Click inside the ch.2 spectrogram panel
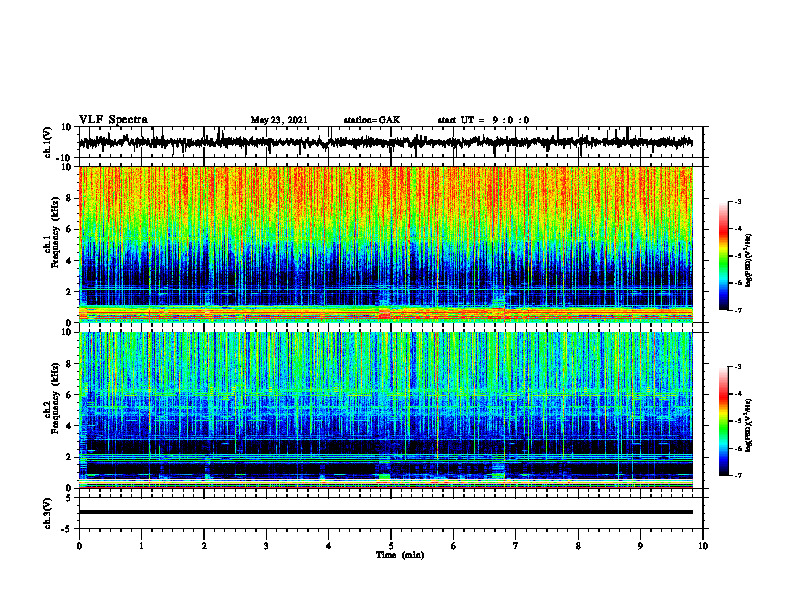The width and height of the screenshot is (792, 612). pyautogui.click(x=386, y=410)
